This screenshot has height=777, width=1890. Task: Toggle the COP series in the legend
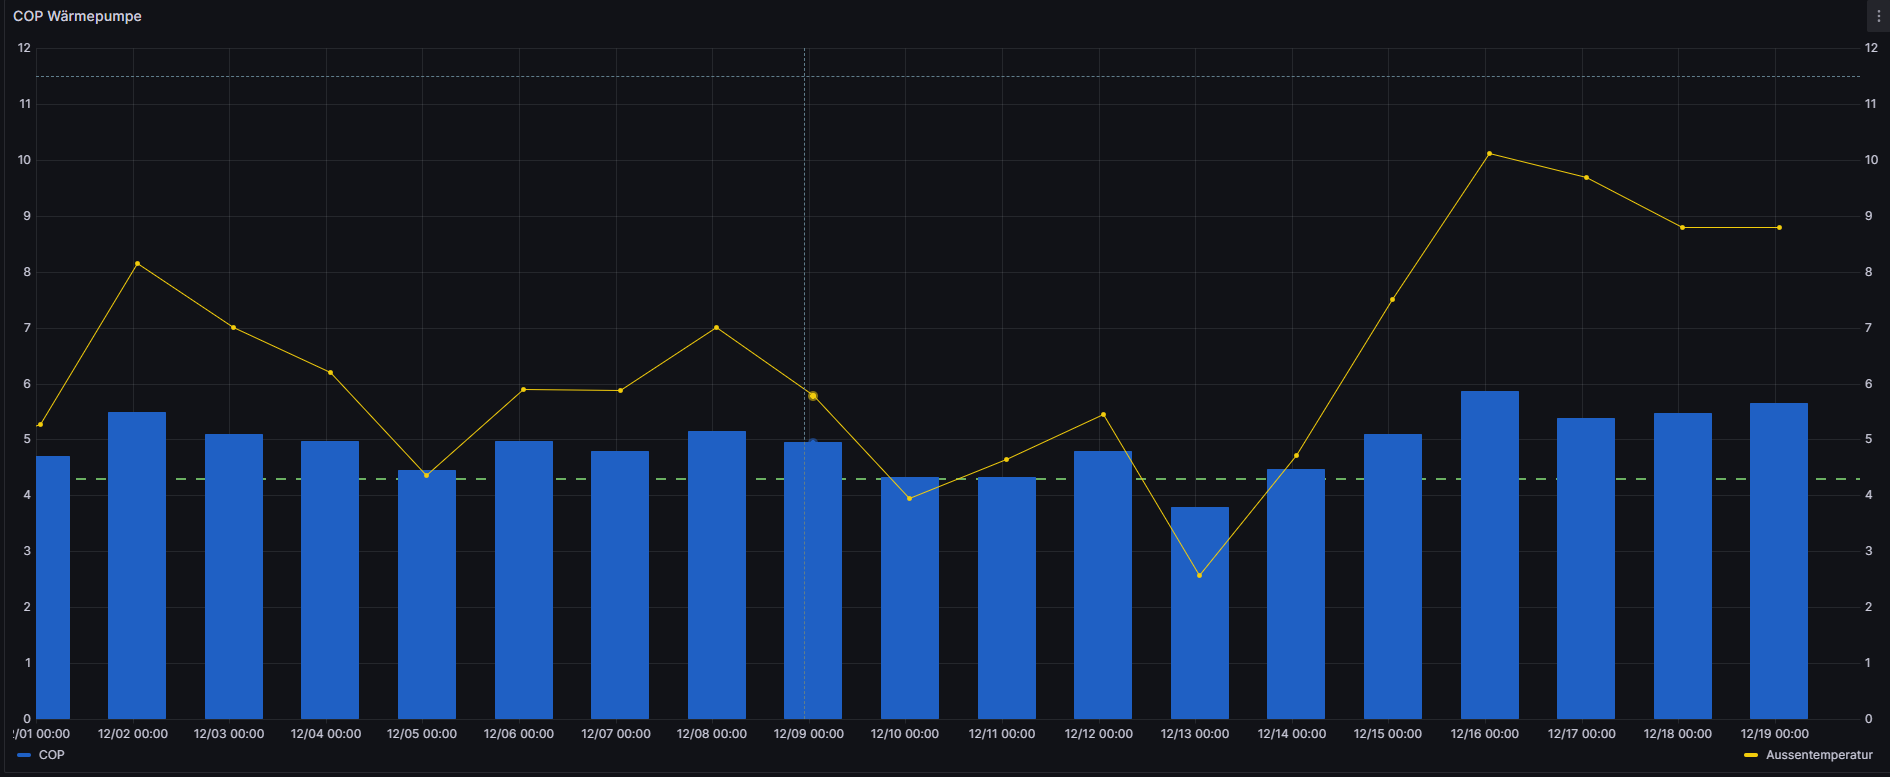[x=51, y=755]
